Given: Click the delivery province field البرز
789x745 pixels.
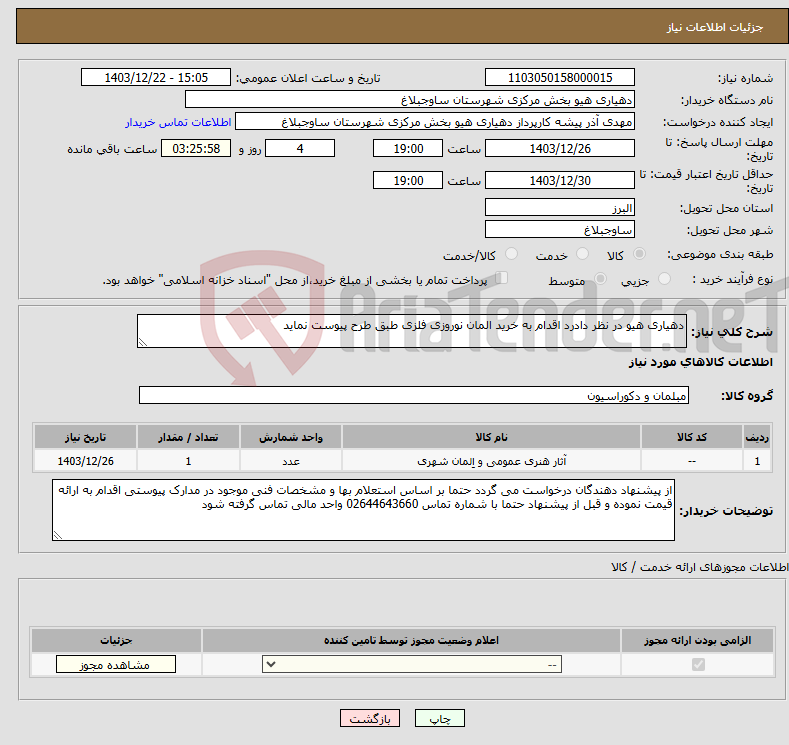Looking at the screenshot, I should (560, 207).
